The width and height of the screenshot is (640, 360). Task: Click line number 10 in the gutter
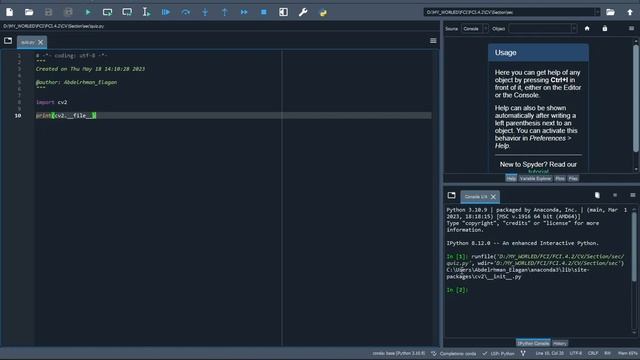18,116
